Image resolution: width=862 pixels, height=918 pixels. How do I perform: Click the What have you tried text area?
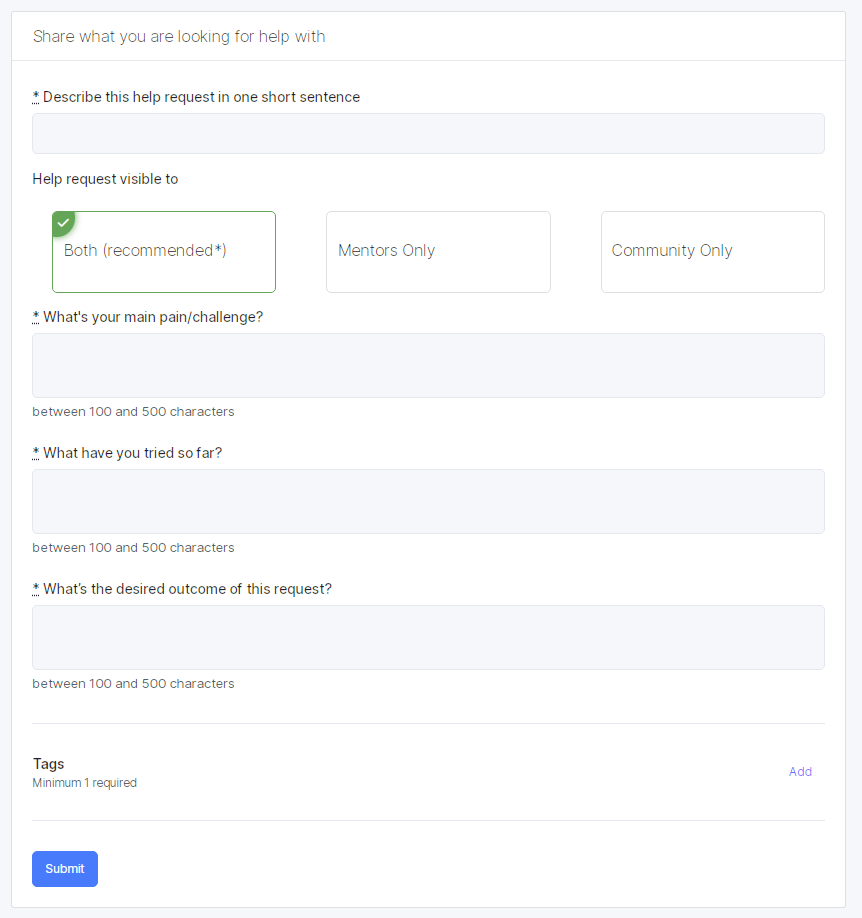click(428, 501)
